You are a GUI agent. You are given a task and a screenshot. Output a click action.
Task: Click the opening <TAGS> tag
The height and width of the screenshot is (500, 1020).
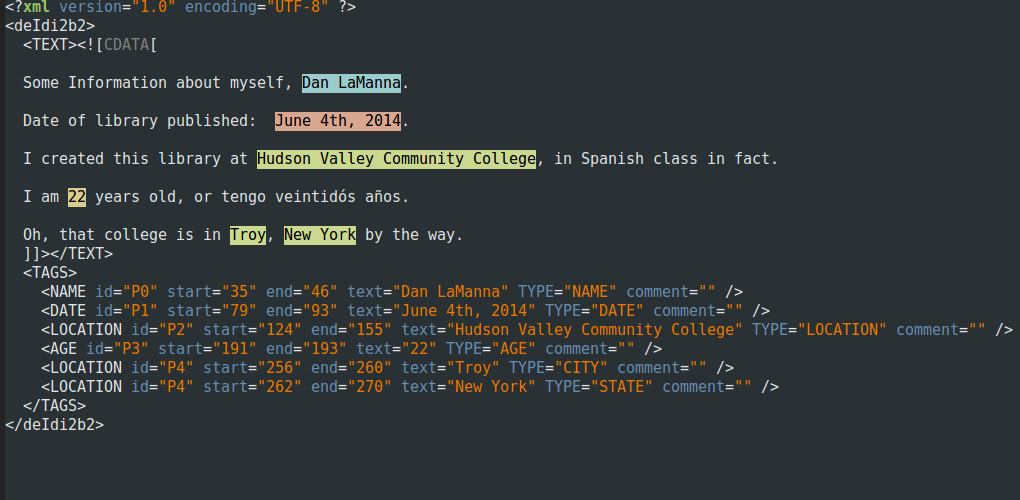[50, 272]
